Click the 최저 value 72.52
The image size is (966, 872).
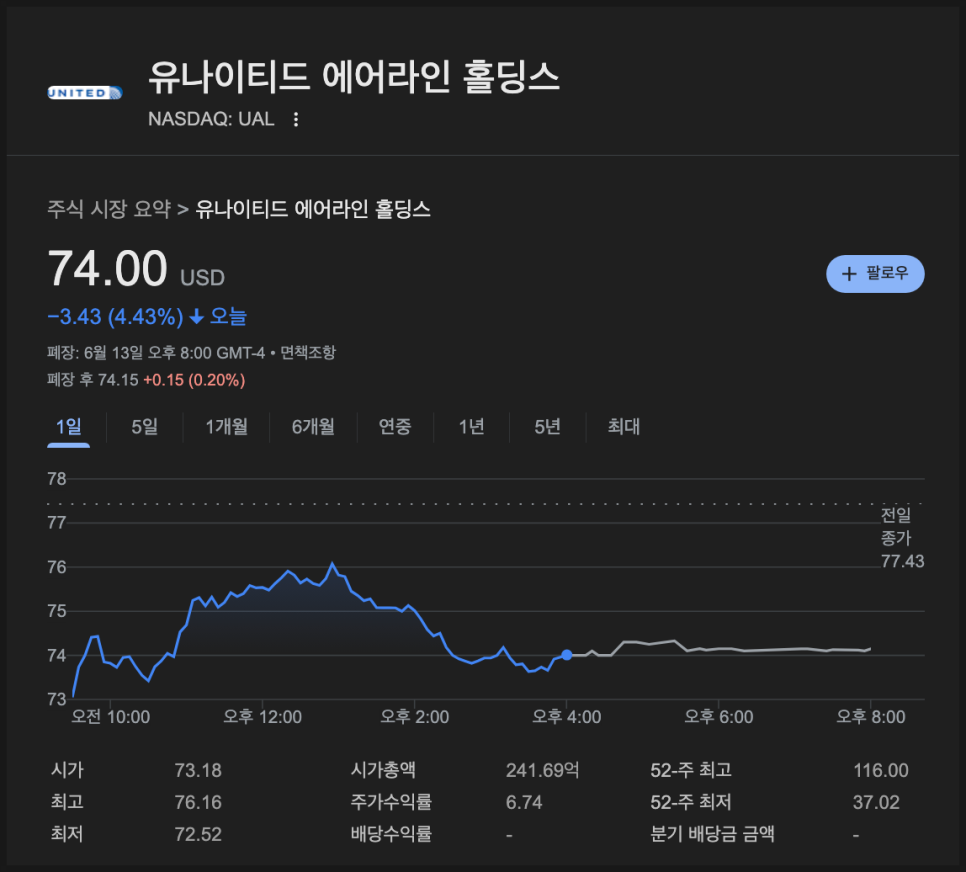point(198,834)
